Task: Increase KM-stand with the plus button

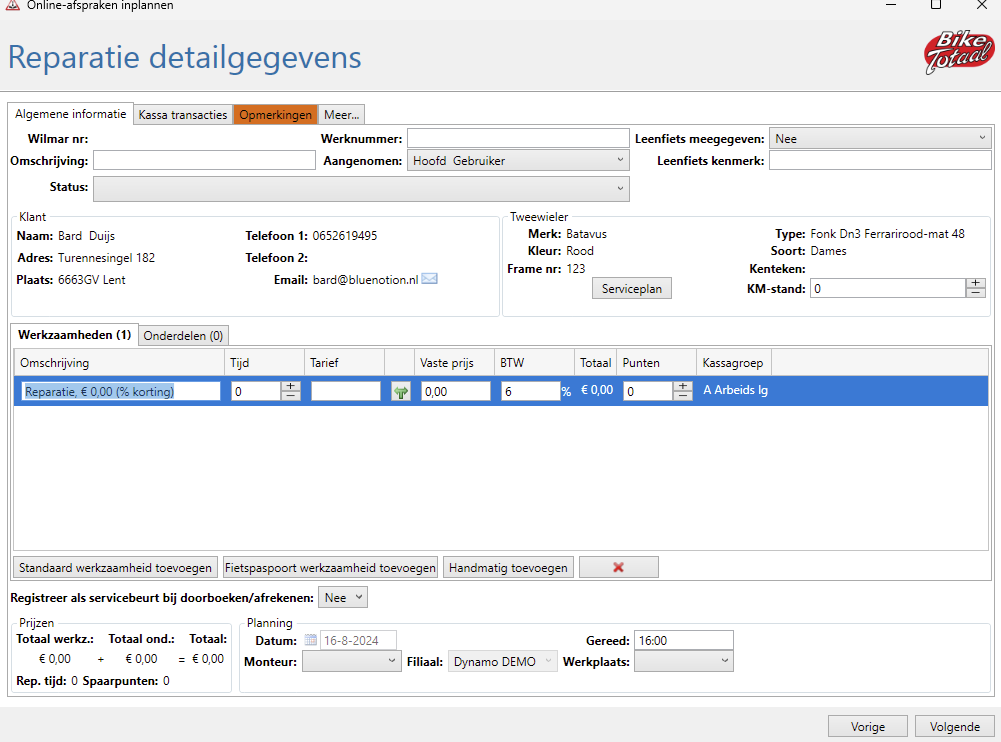Action: coord(975,283)
